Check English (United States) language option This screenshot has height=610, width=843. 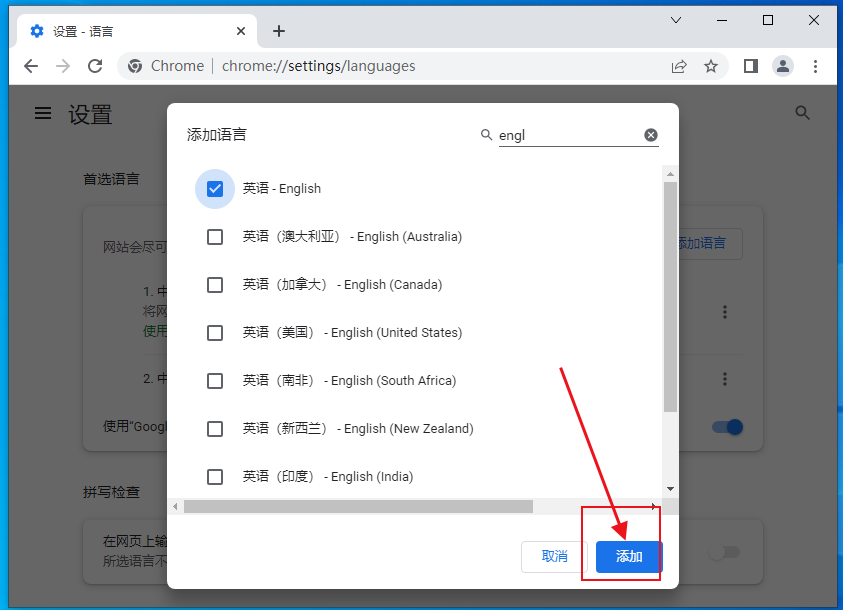[215, 332]
